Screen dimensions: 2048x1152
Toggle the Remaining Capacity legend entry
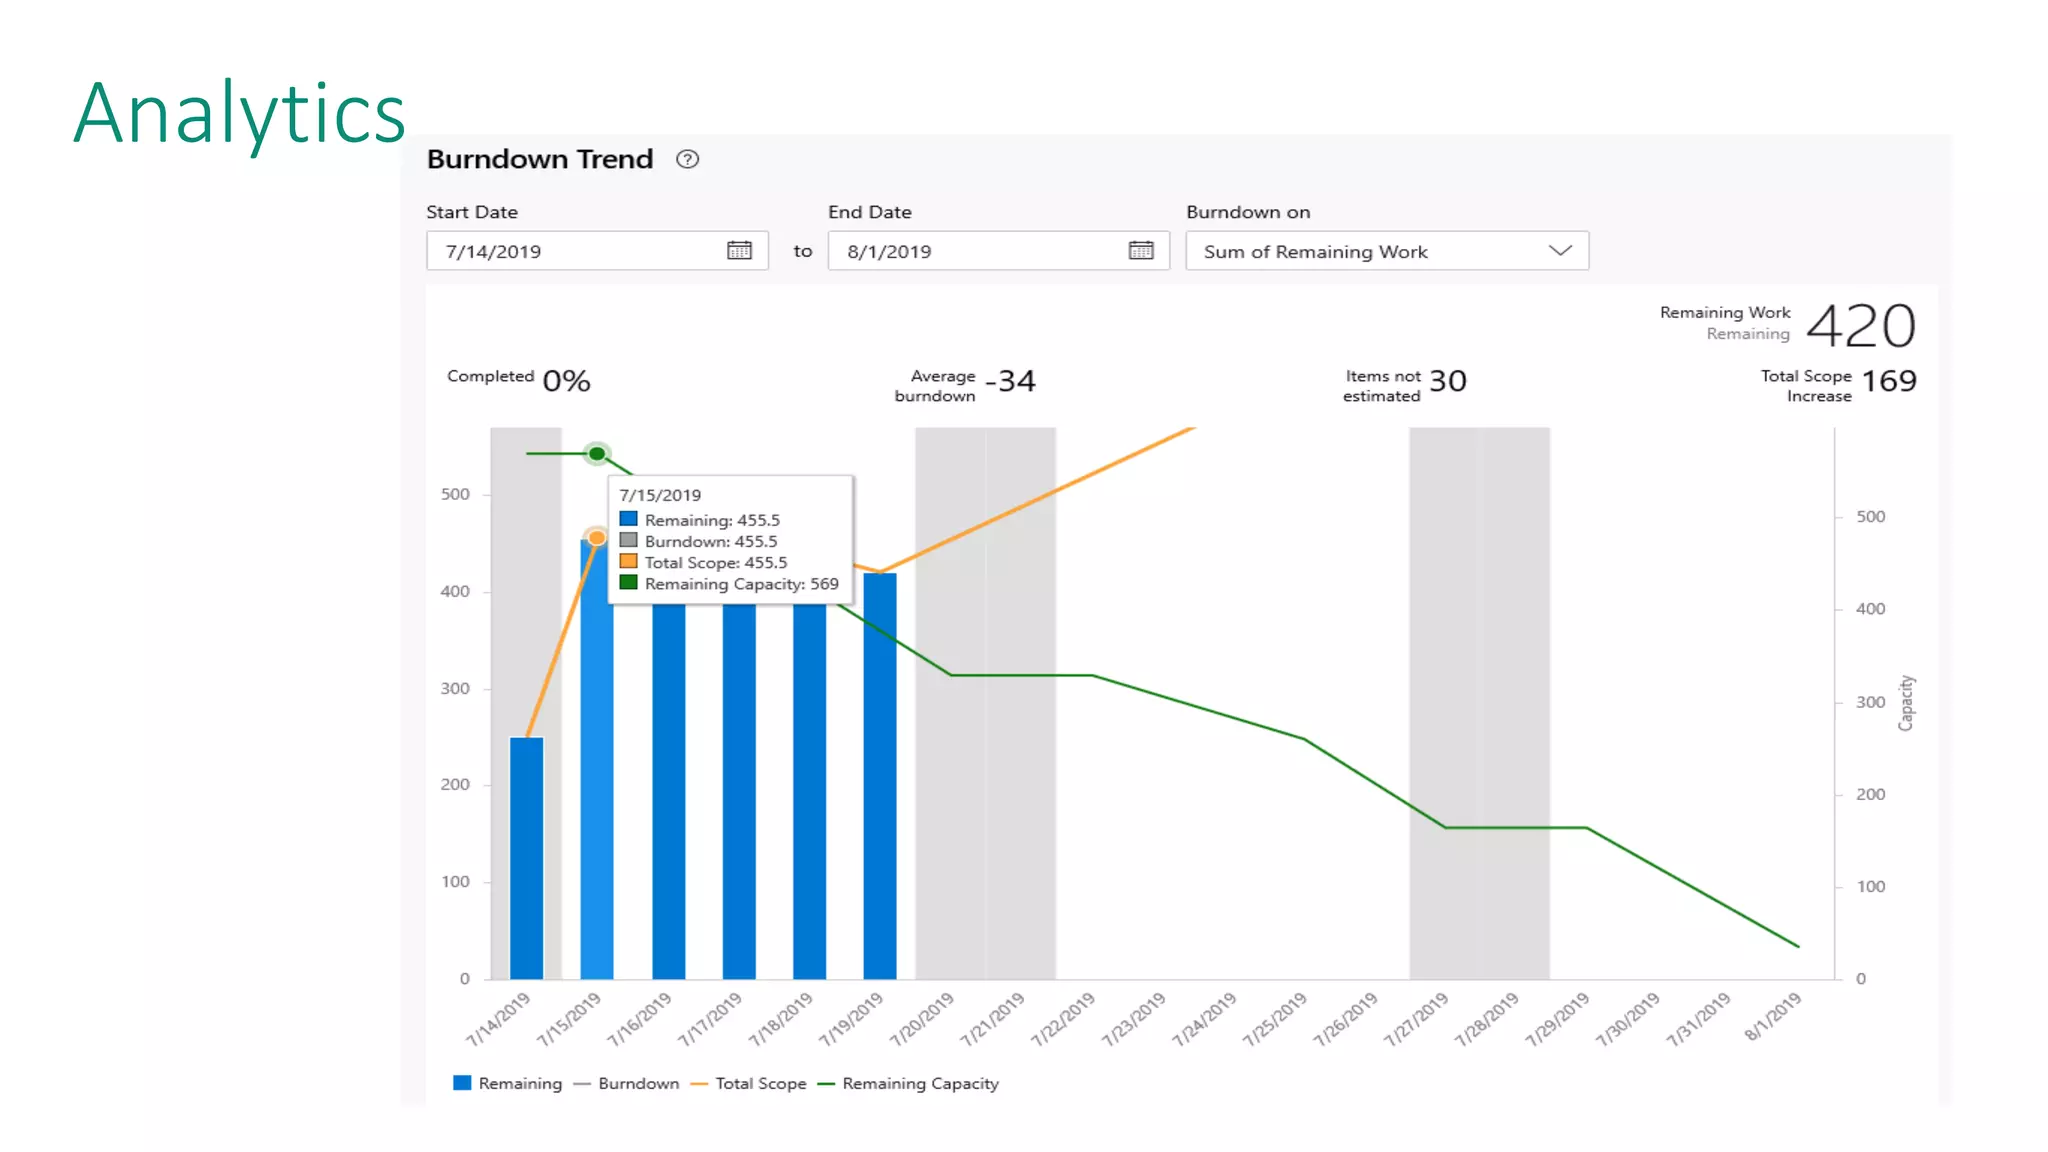click(920, 1083)
